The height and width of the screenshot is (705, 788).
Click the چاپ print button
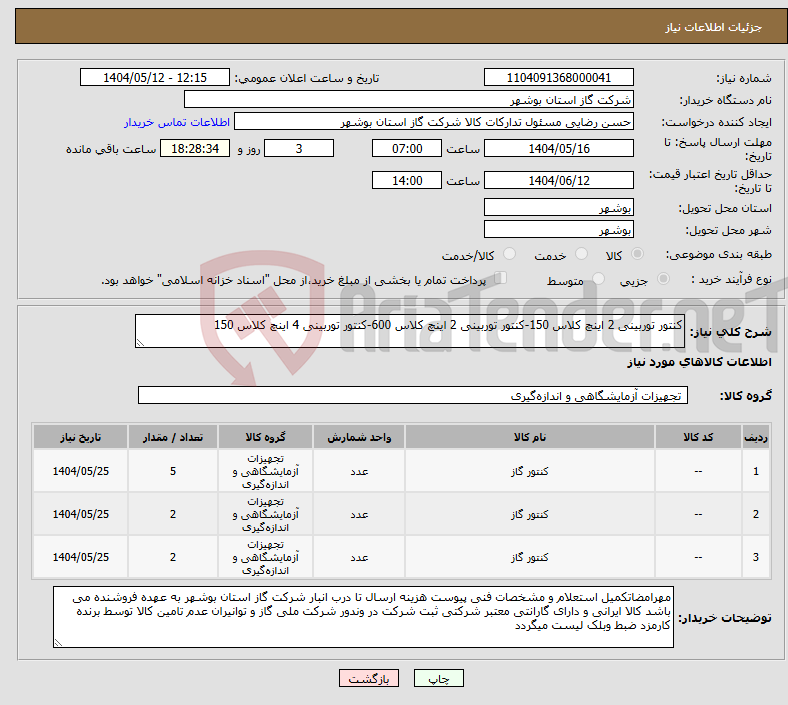click(x=439, y=678)
